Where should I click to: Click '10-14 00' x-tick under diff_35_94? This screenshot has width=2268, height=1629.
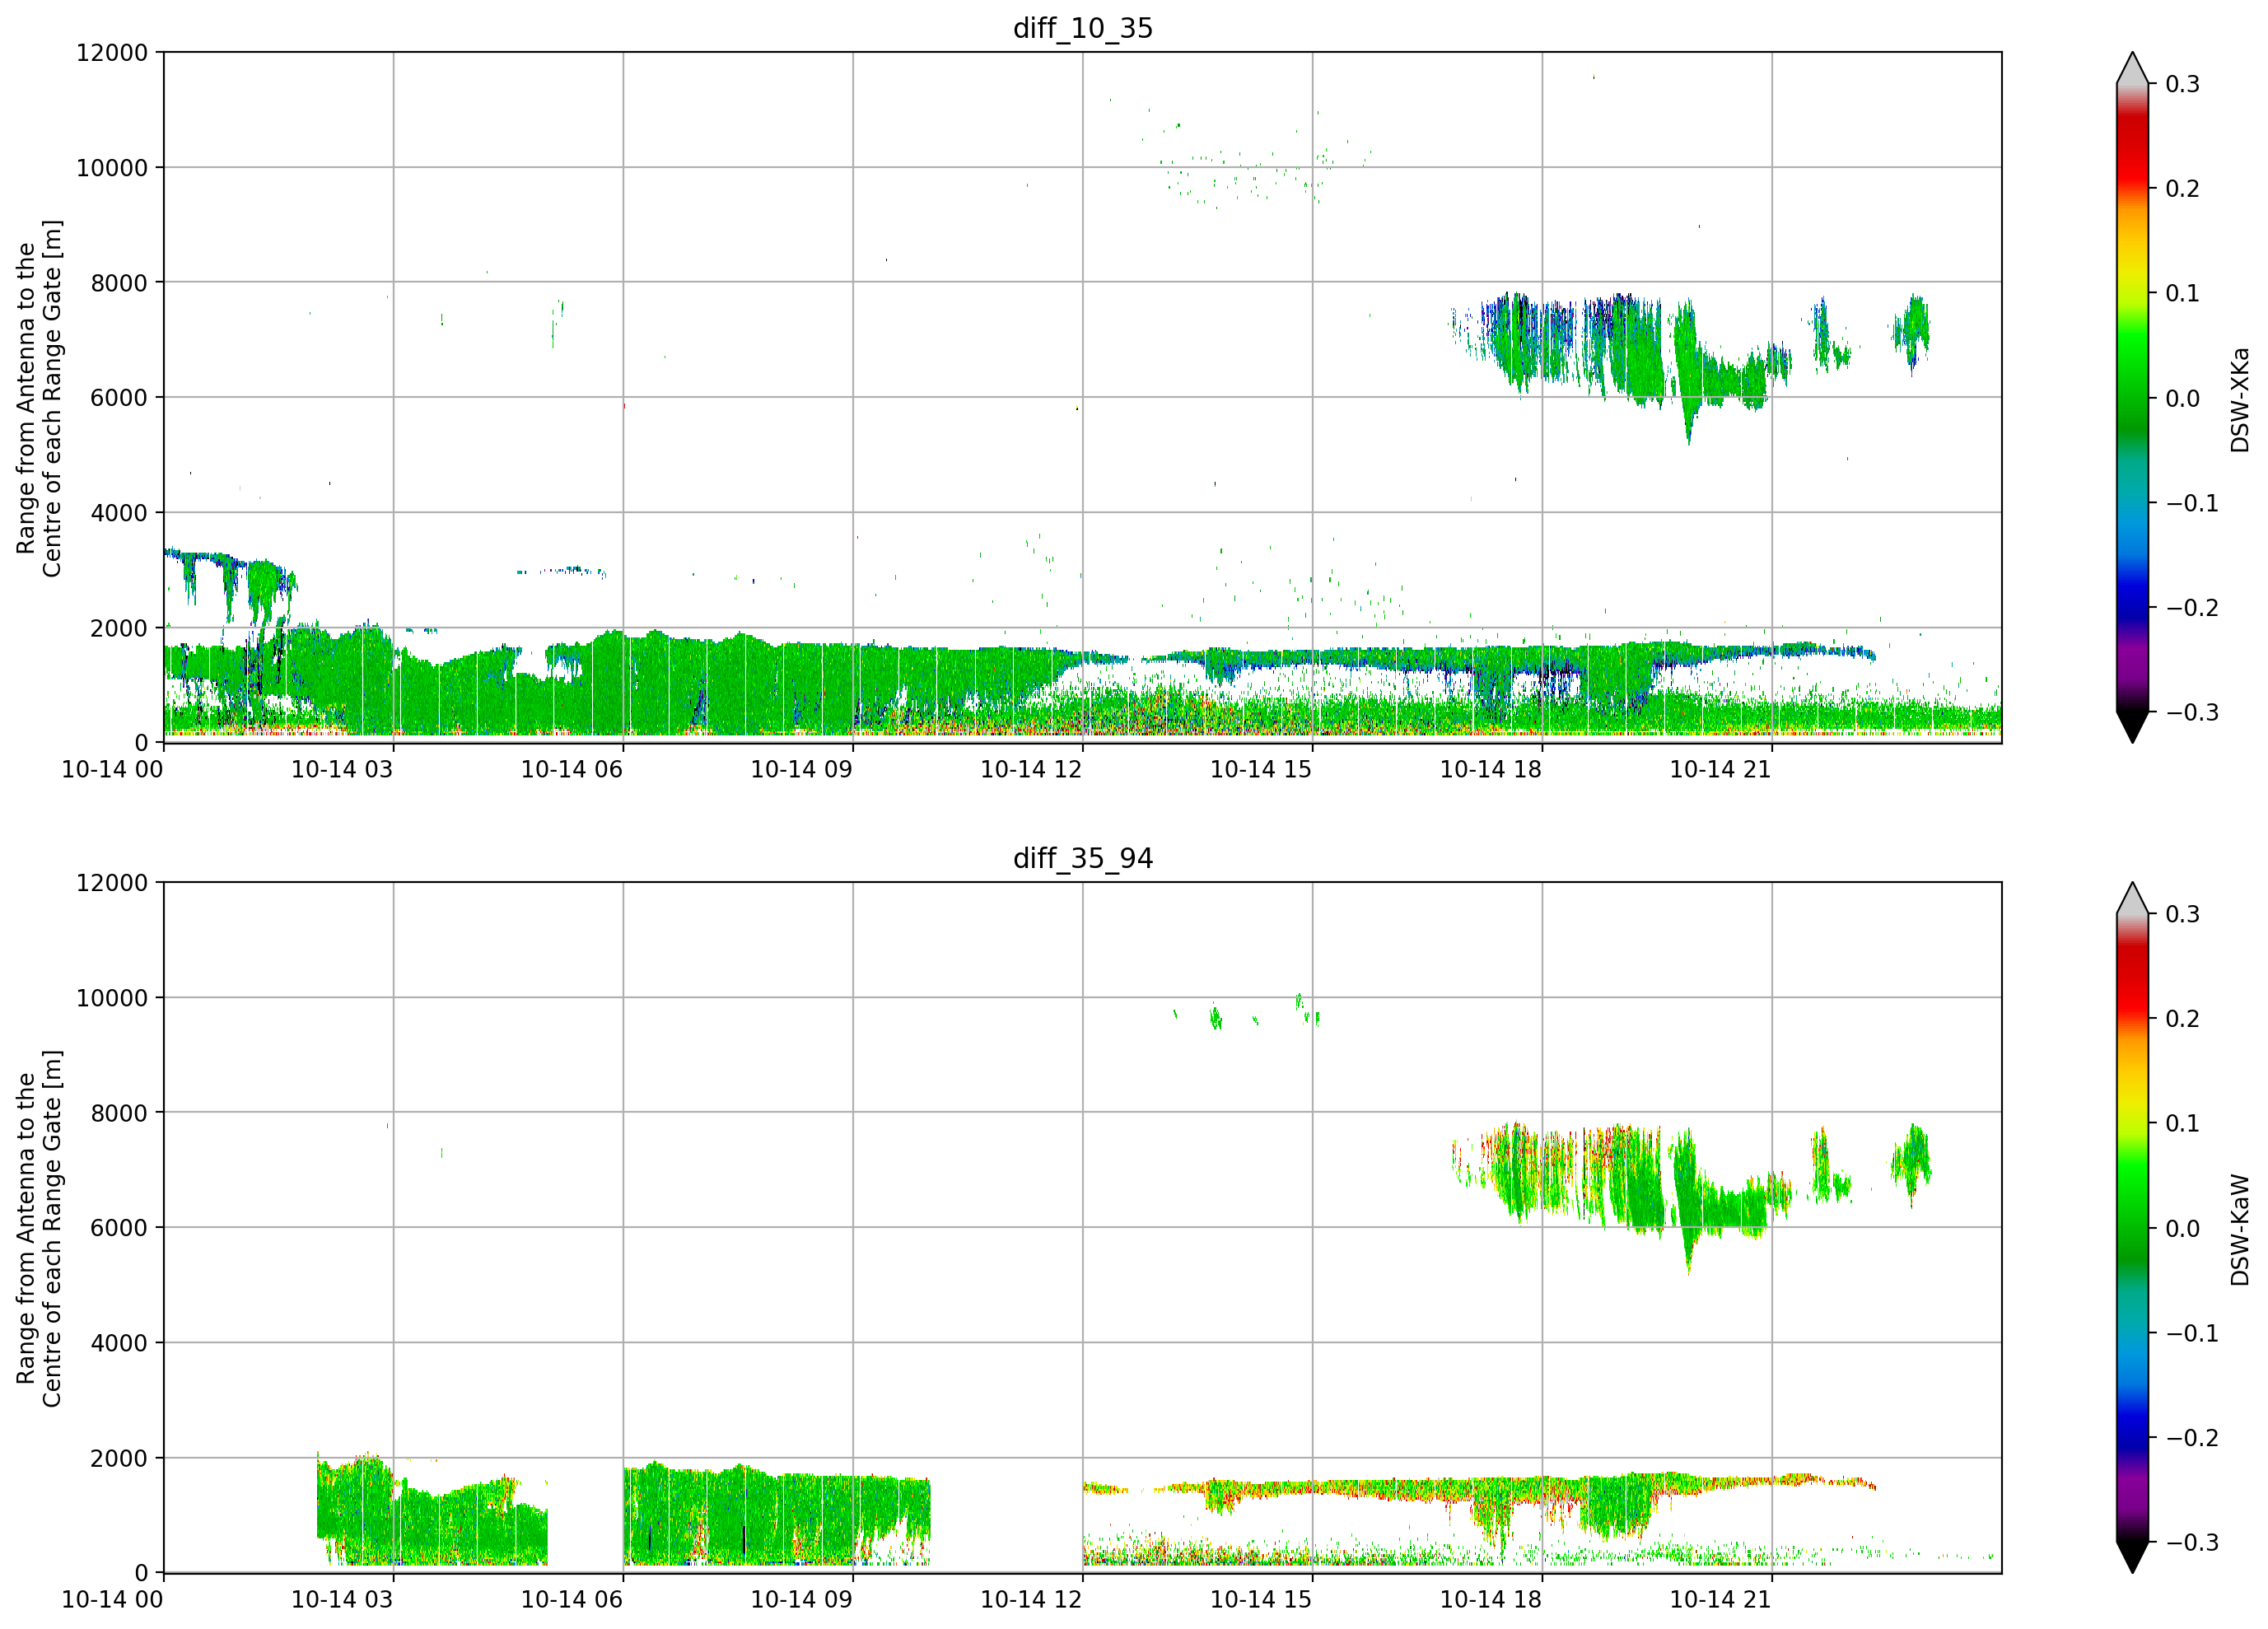click(112, 1599)
